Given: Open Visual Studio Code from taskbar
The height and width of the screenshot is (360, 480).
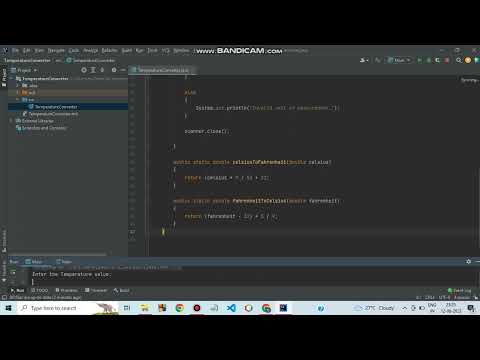Looking at the screenshot, I should coord(231,308).
